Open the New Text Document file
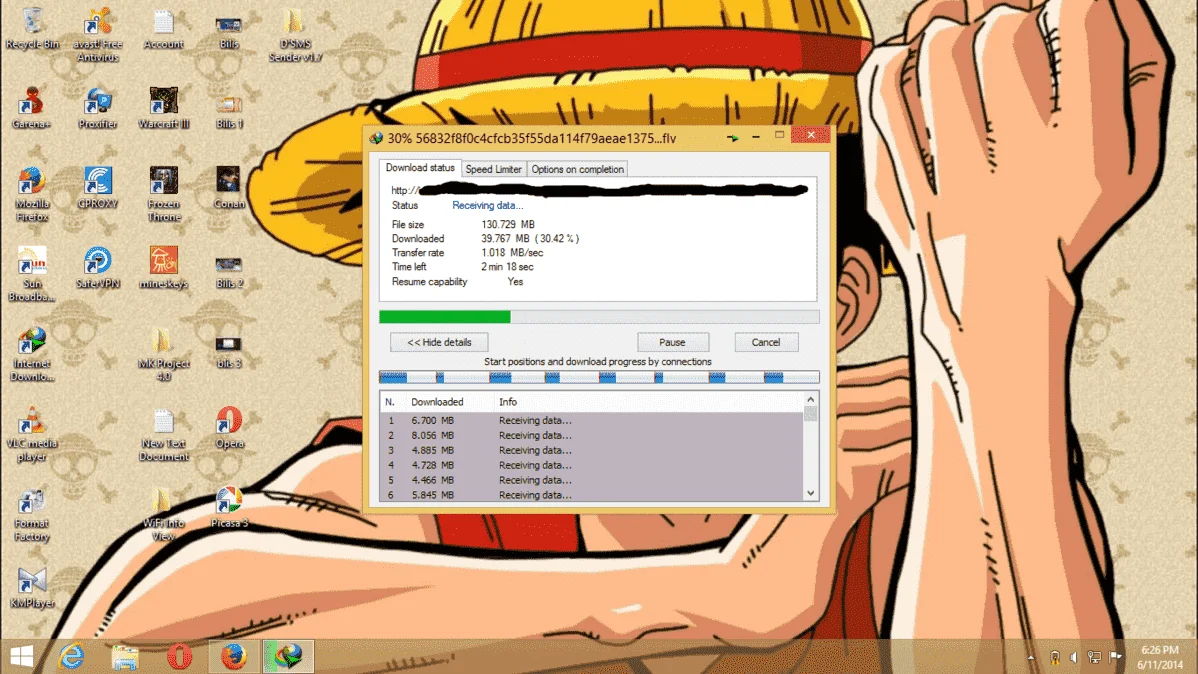 click(x=164, y=434)
